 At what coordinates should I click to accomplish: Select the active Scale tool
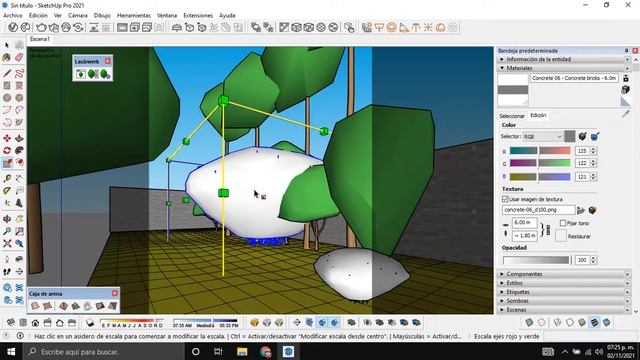(x=7, y=163)
